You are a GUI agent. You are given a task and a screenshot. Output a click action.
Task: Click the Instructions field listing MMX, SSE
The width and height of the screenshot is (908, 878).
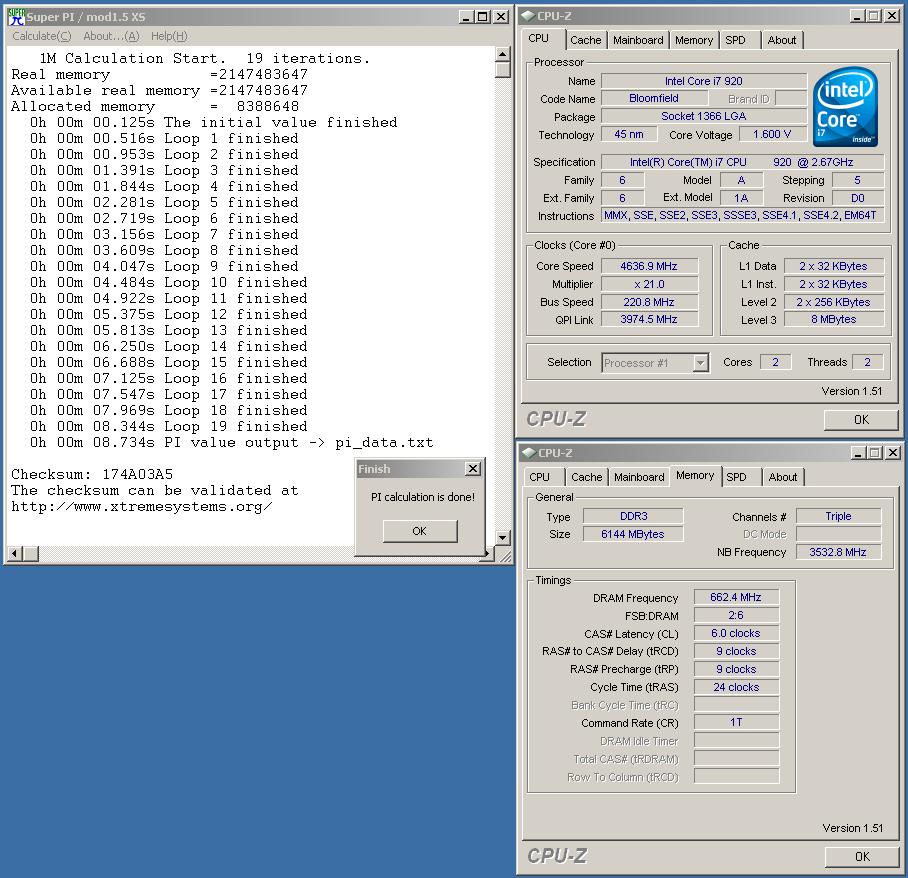pos(743,215)
